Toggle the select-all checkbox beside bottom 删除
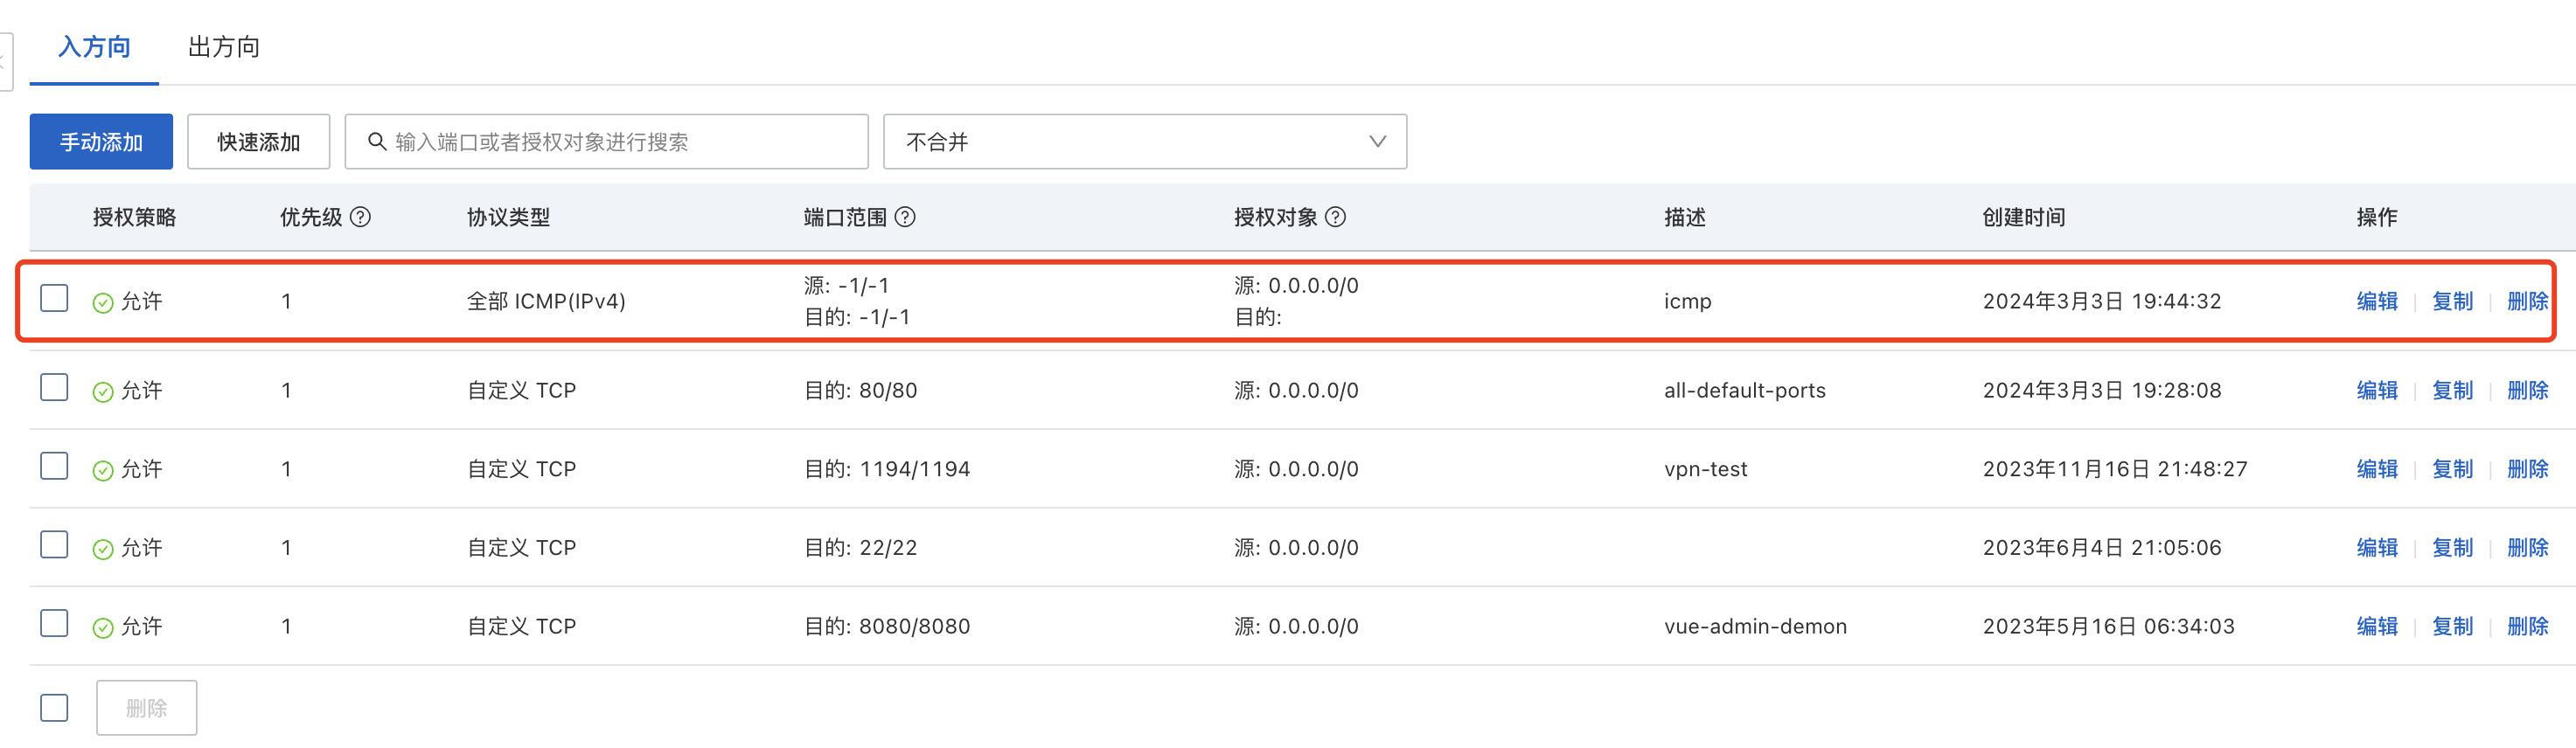Image resolution: width=2576 pixels, height=748 pixels. [54, 708]
